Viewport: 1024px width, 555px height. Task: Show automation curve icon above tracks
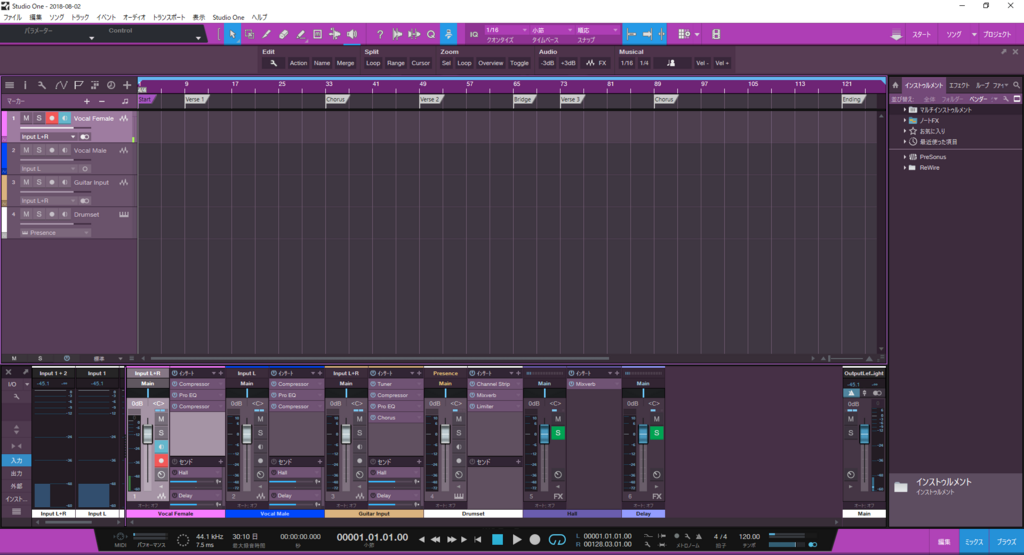pos(61,85)
